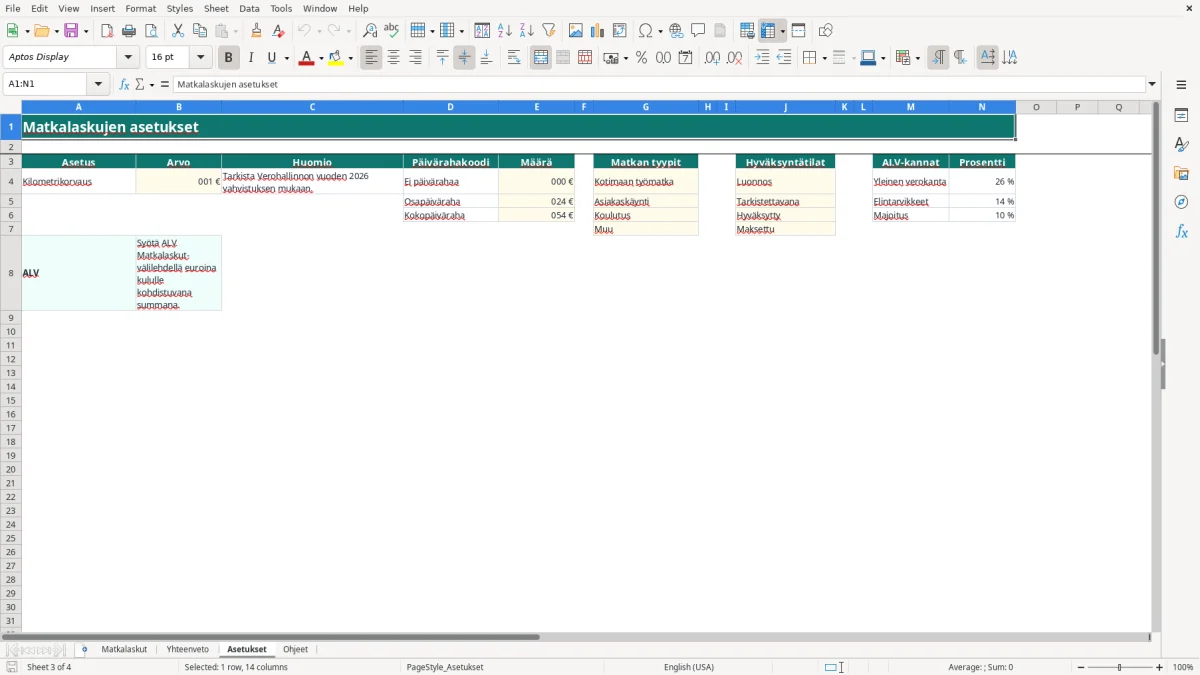Click the zoom slider handle
The height and width of the screenshot is (675, 1200).
(1119, 667)
